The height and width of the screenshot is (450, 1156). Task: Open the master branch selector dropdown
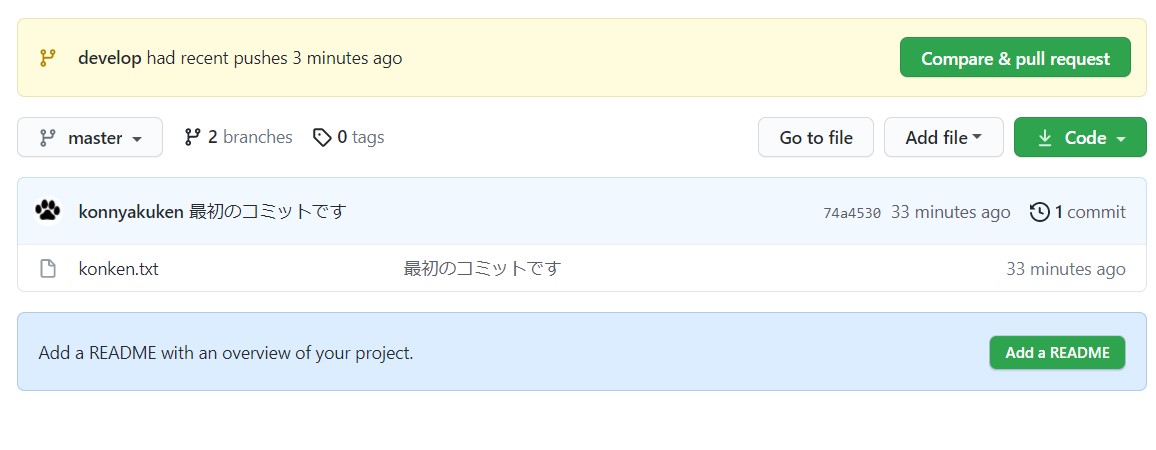[x=90, y=138]
